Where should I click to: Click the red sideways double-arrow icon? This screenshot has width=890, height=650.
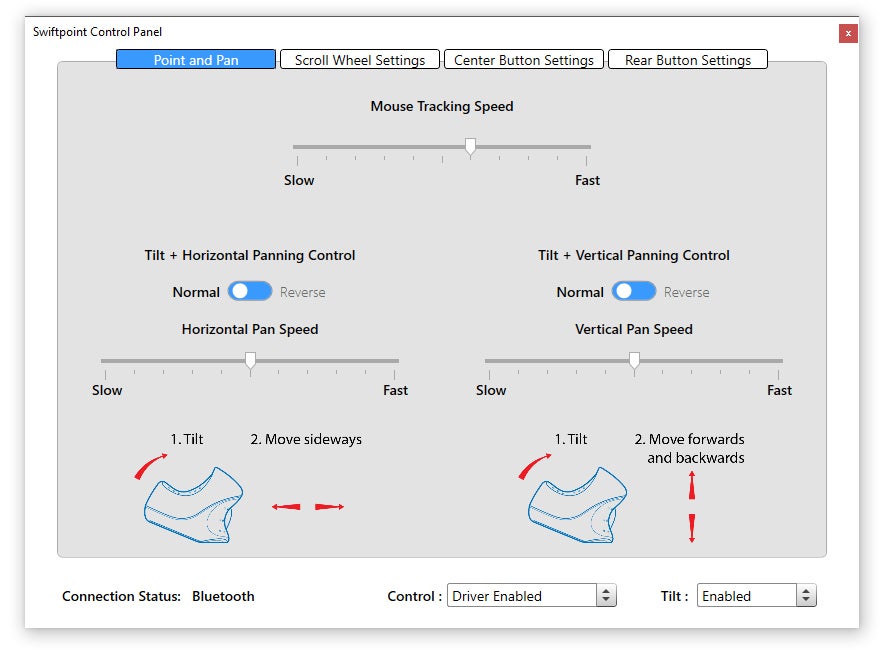point(308,507)
